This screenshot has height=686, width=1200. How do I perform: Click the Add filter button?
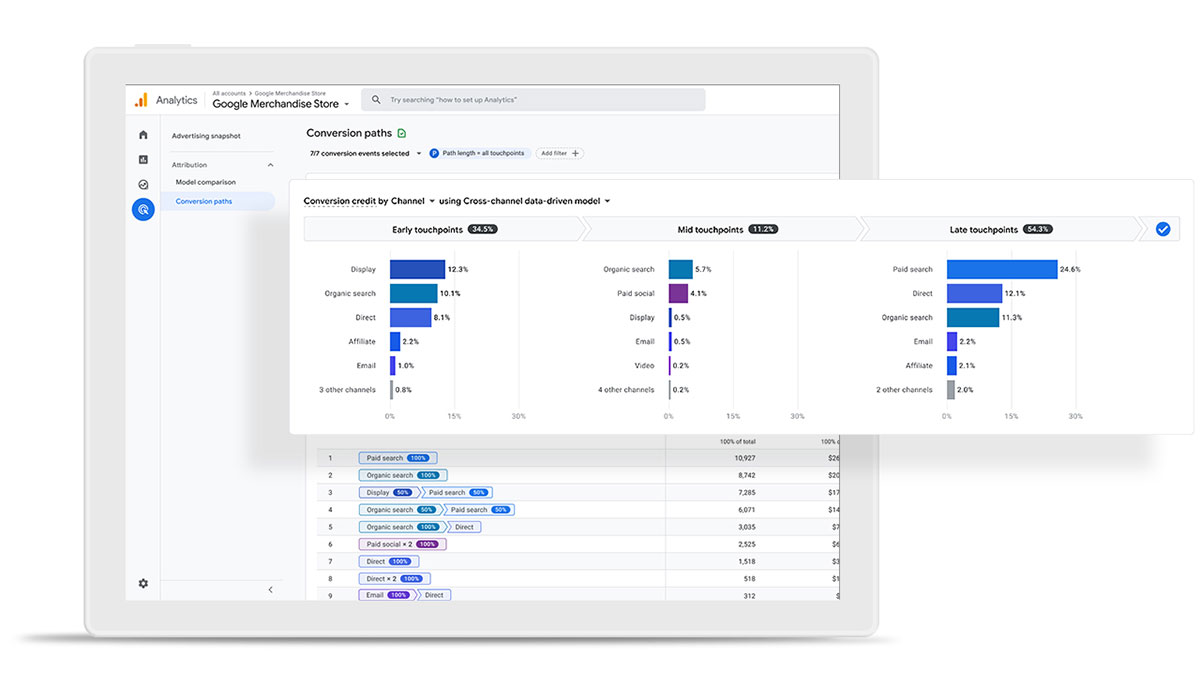click(x=560, y=153)
